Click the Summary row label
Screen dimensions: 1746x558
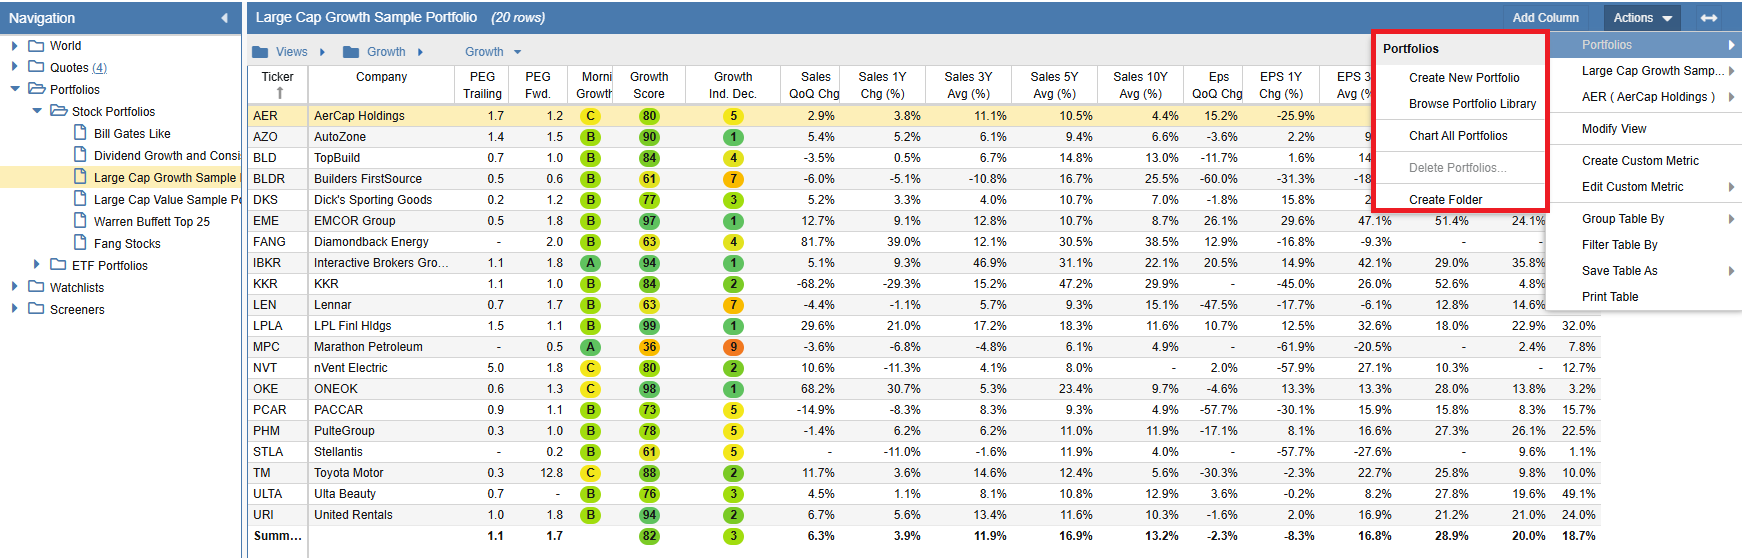tap(277, 536)
